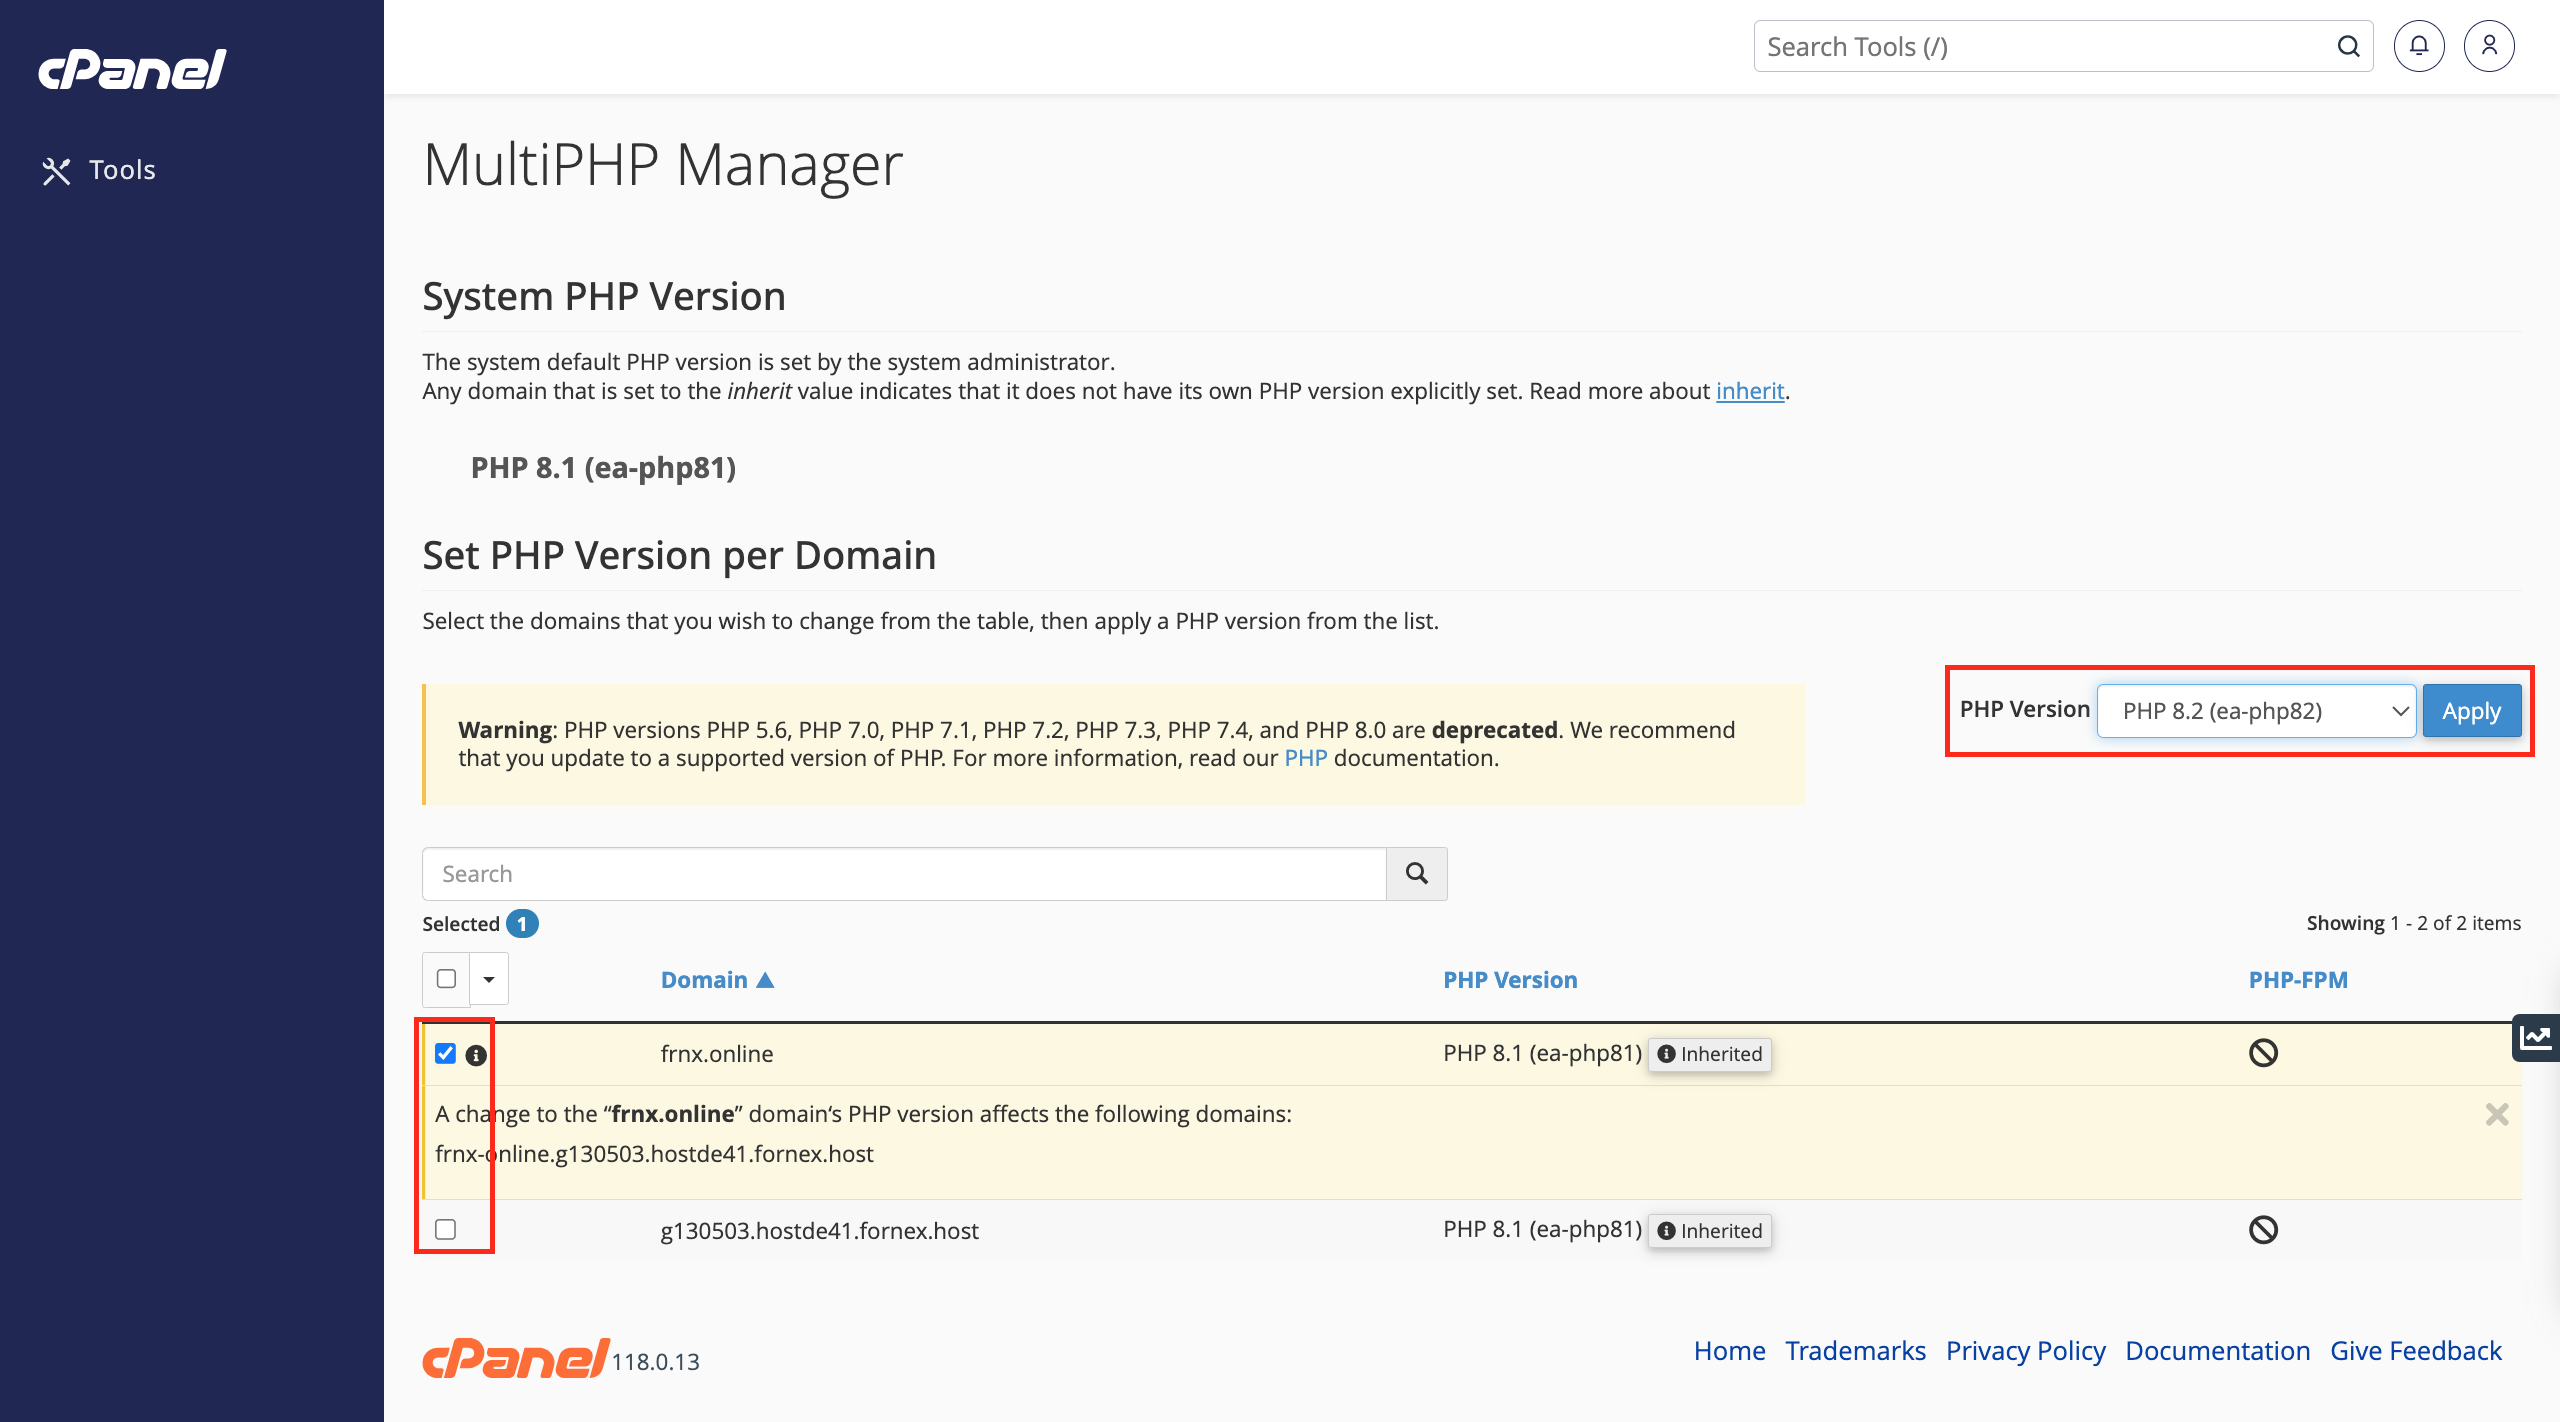This screenshot has width=2560, height=1422.
Task: Sort by the Domain column header
Action: pos(717,980)
